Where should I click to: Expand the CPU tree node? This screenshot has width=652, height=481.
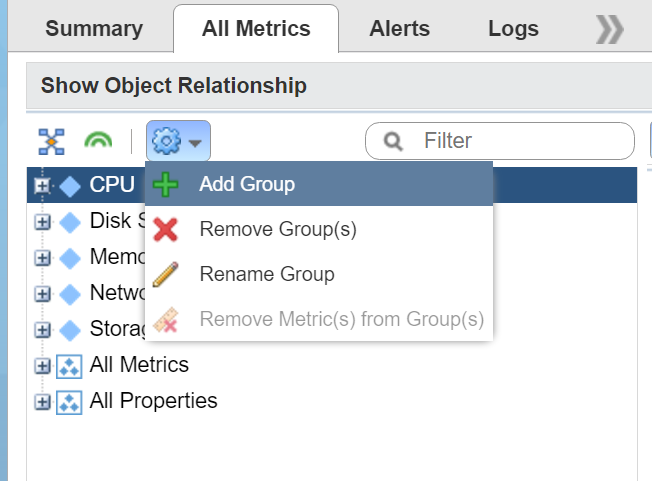click(x=41, y=185)
